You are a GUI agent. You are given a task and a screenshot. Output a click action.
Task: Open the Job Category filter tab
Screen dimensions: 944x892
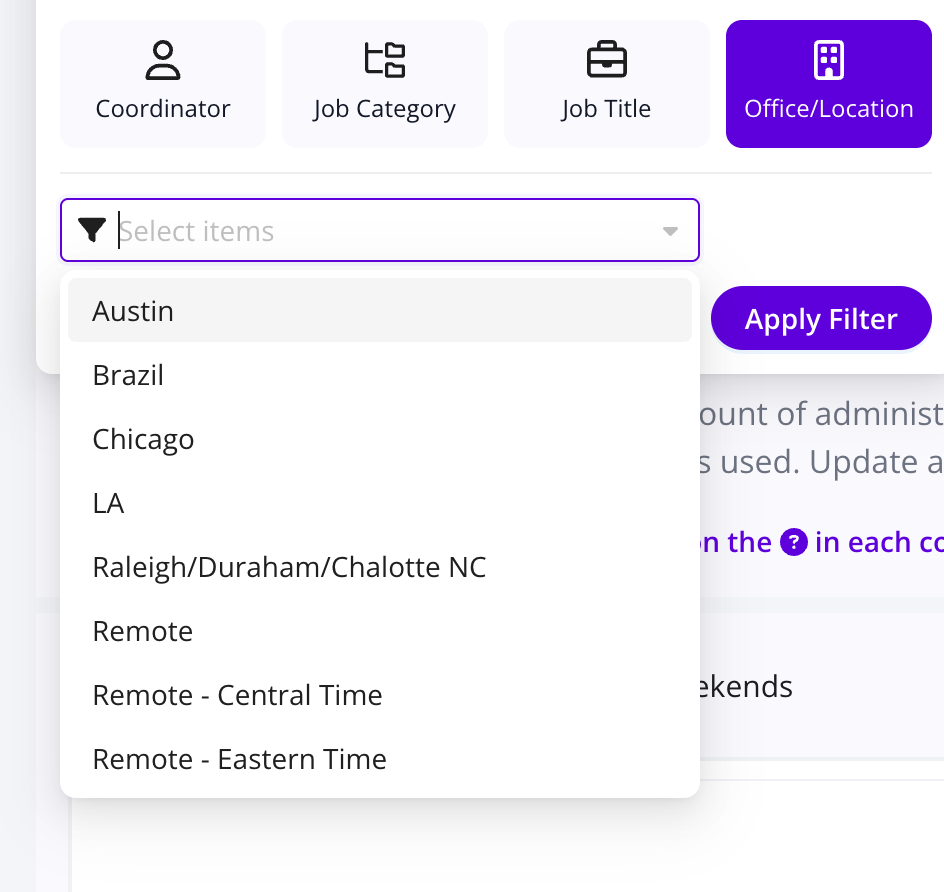click(x=385, y=84)
